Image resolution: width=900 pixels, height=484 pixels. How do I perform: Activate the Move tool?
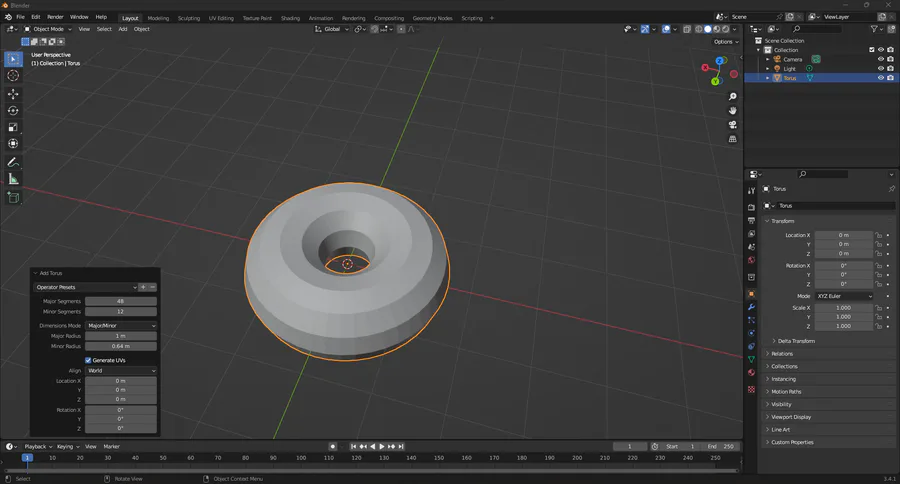point(13,94)
